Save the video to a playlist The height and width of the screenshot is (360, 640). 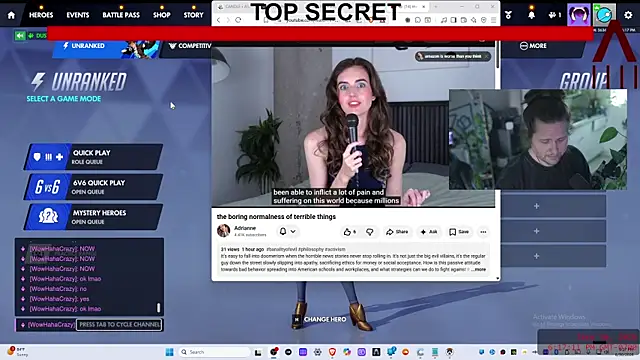[459, 232]
